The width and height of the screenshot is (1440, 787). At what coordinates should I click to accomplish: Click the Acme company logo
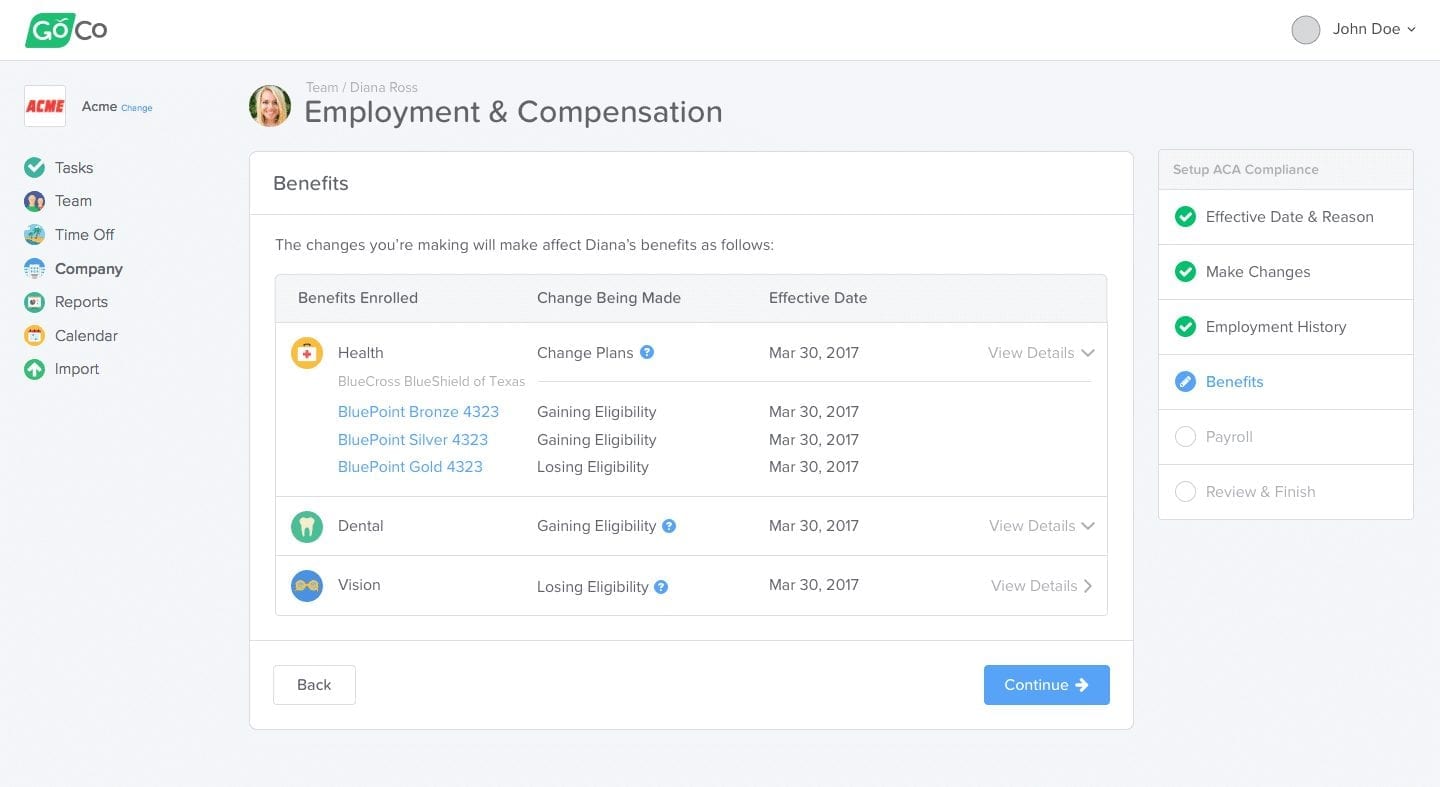pos(44,105)
